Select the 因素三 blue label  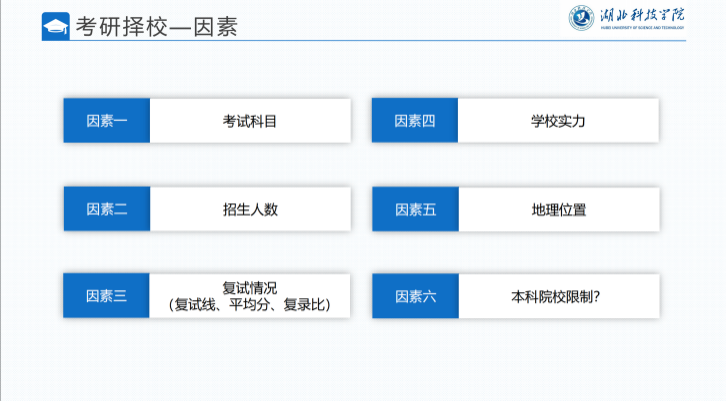pyautogui.click(x=106, y=296)
